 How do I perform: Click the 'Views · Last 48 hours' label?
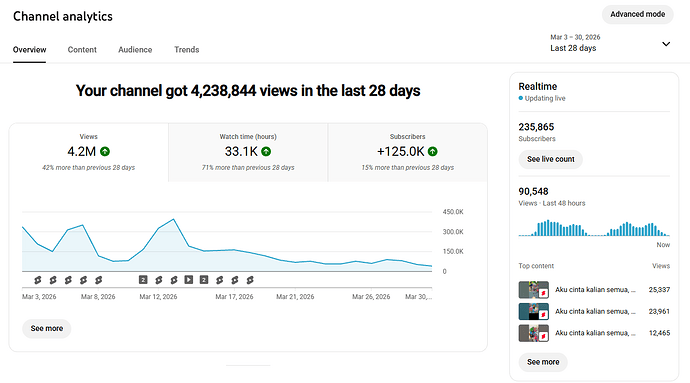[552, 203]
